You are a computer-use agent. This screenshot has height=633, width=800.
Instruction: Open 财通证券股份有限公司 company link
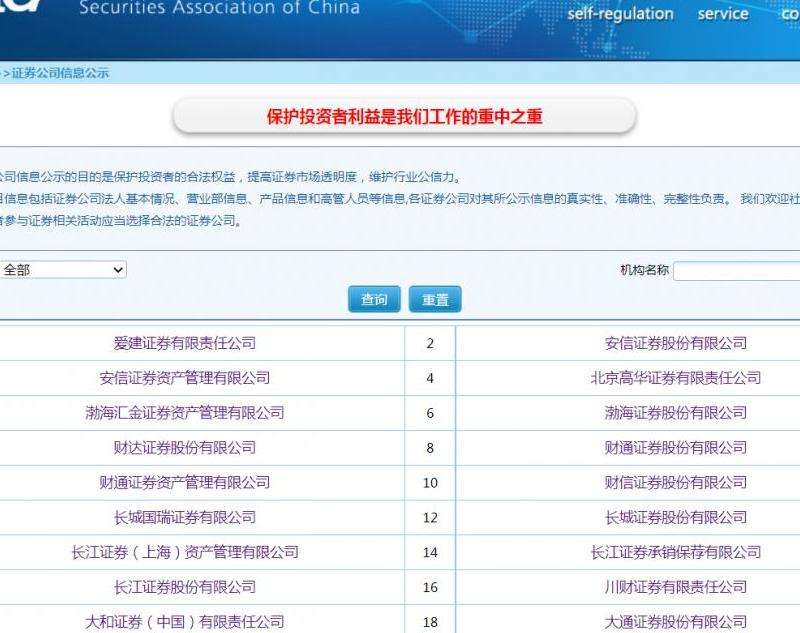click(676, 448)
